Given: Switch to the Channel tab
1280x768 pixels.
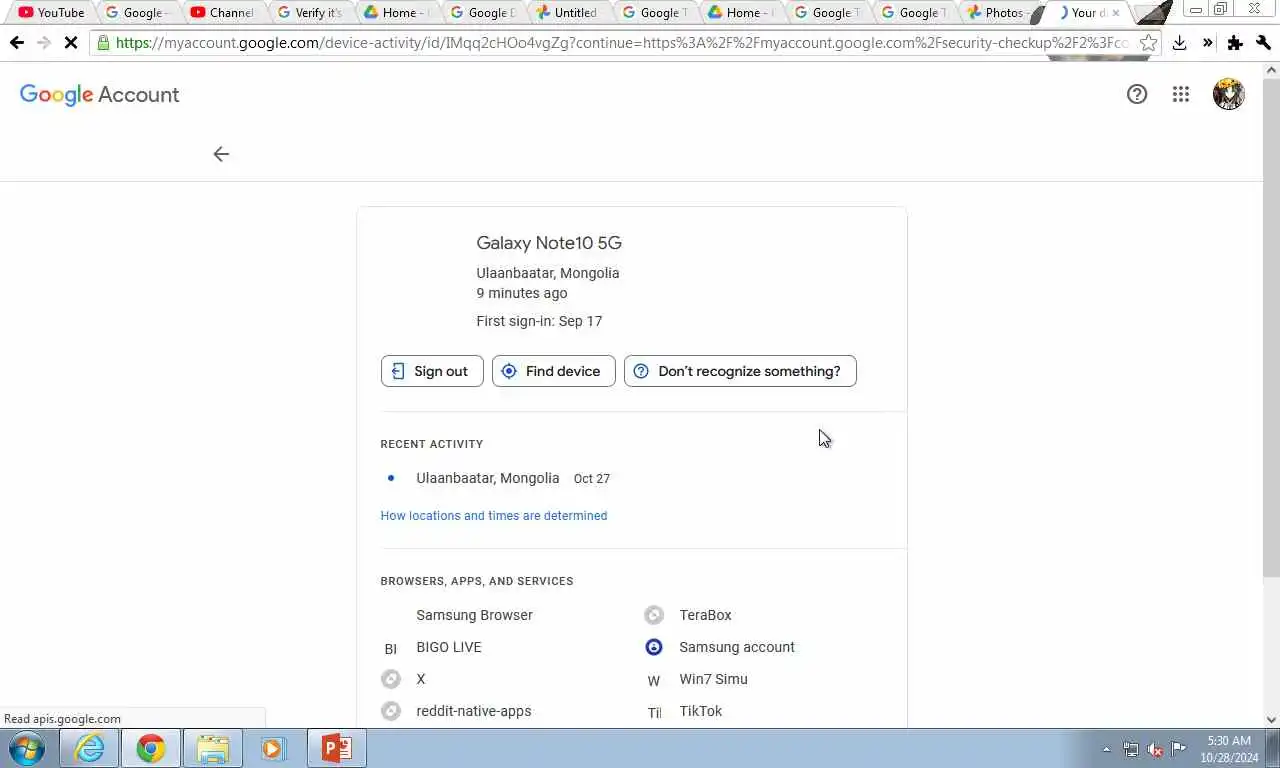Looking at the screenshot, I should [222, 13].
